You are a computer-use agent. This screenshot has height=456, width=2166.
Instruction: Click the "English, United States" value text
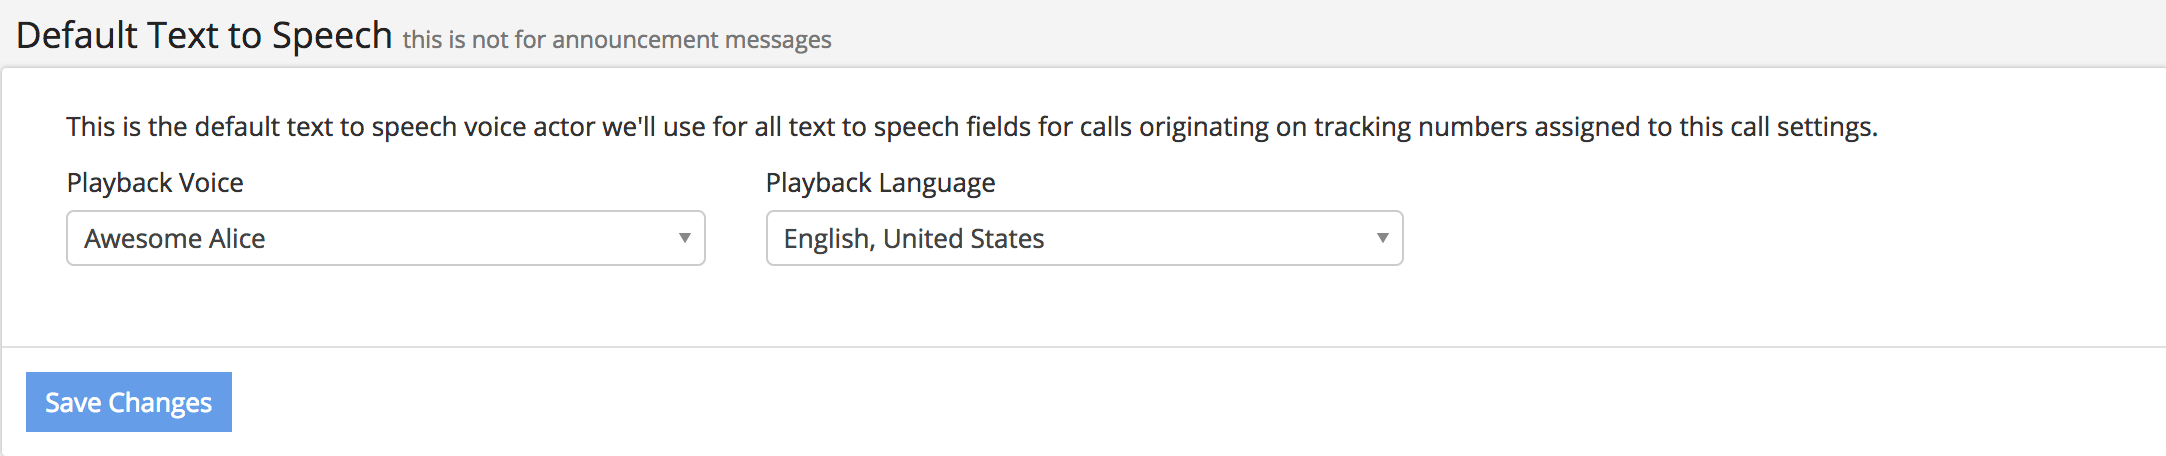[x=914, y=239]
